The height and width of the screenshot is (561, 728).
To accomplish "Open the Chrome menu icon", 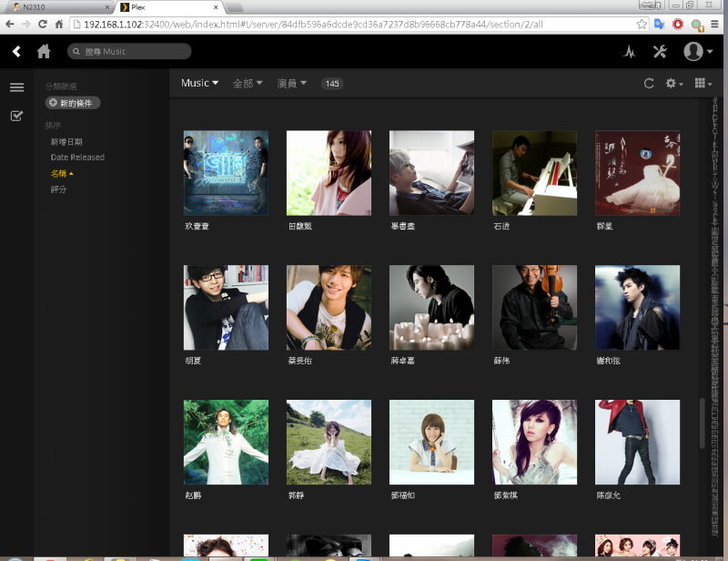I will [x=715, y=23].
